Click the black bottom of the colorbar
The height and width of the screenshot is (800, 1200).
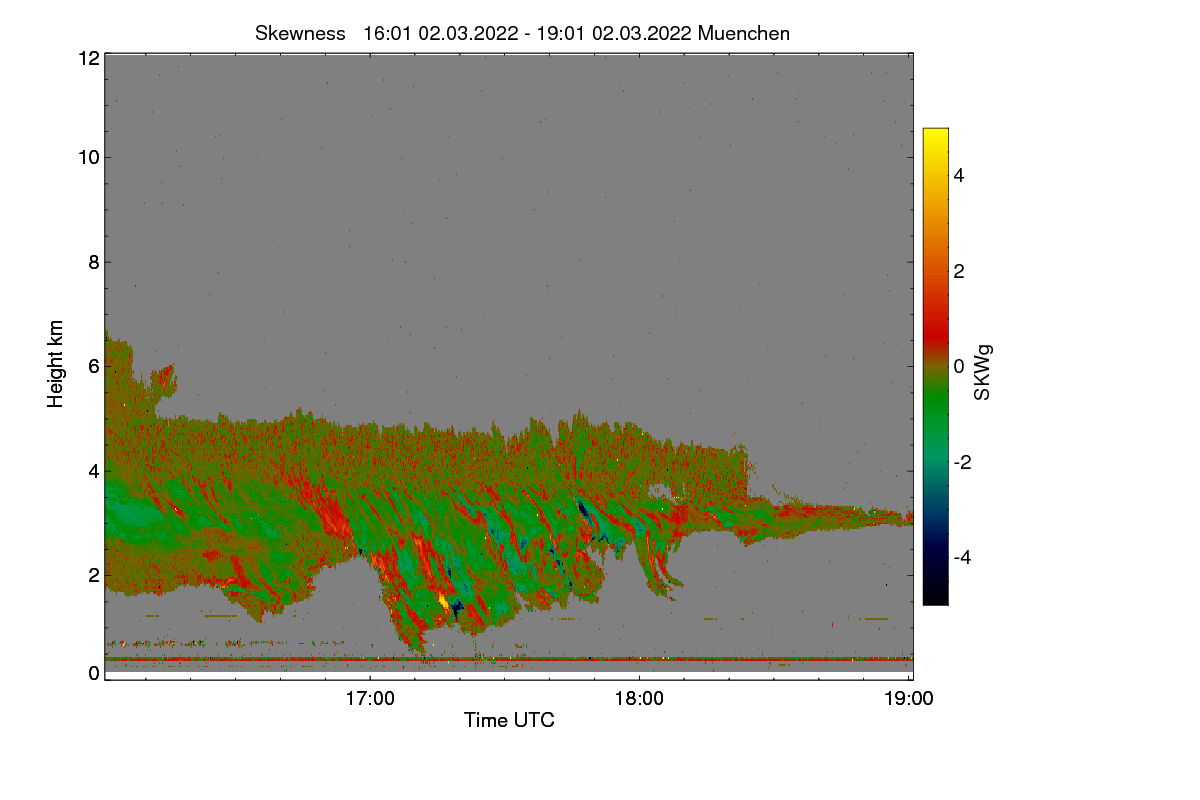point(935,596)
